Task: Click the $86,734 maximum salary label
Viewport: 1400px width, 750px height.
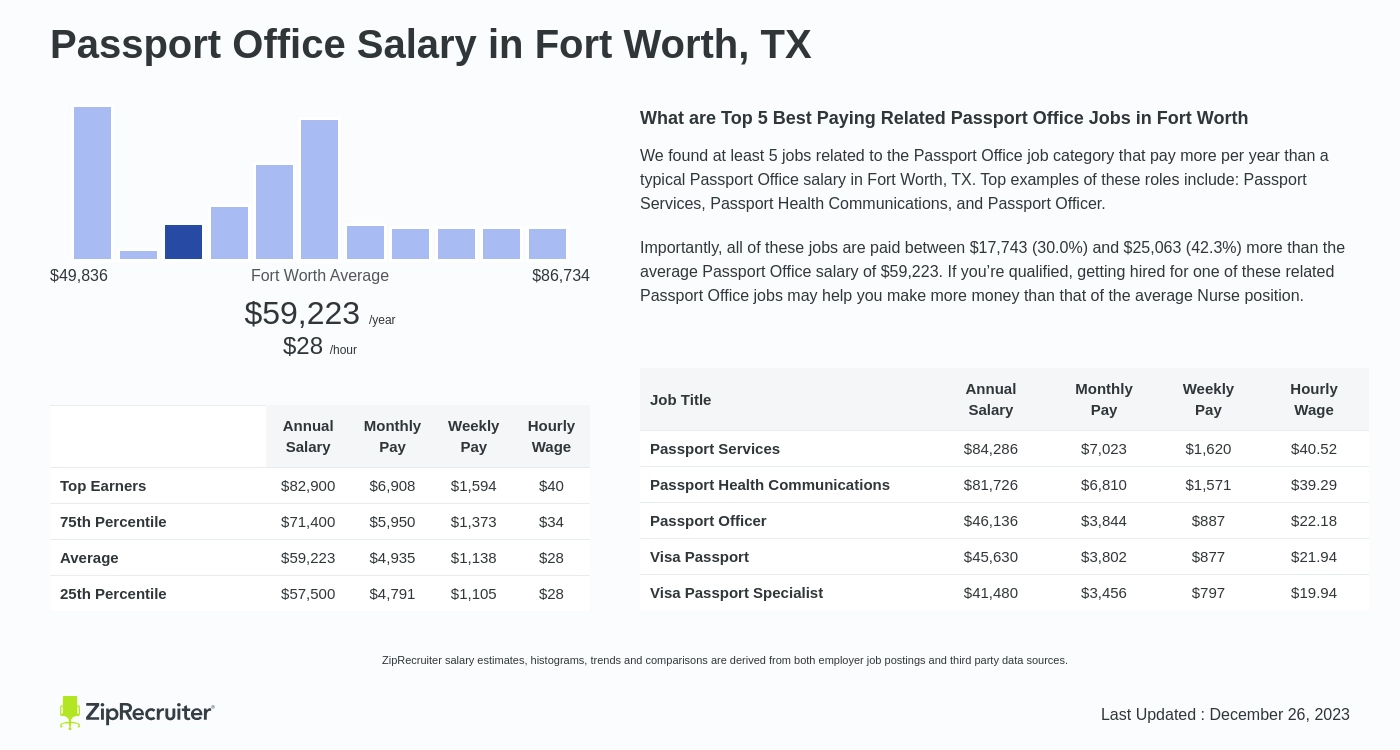Action: tap(561, 276)
